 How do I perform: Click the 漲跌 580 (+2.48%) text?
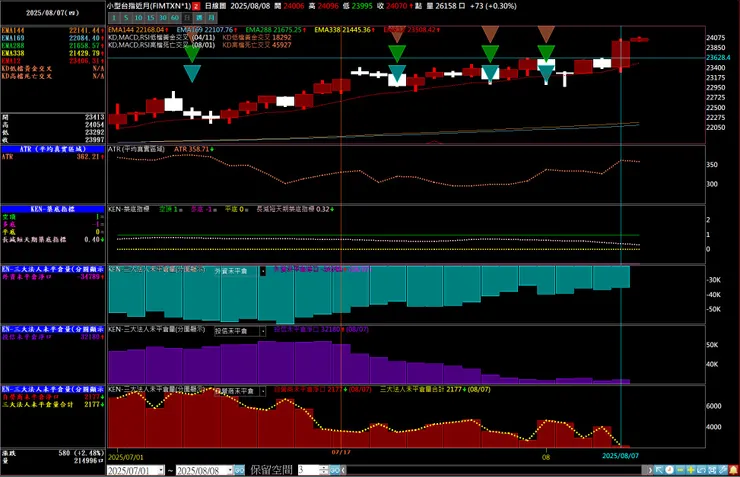point(52,453)
